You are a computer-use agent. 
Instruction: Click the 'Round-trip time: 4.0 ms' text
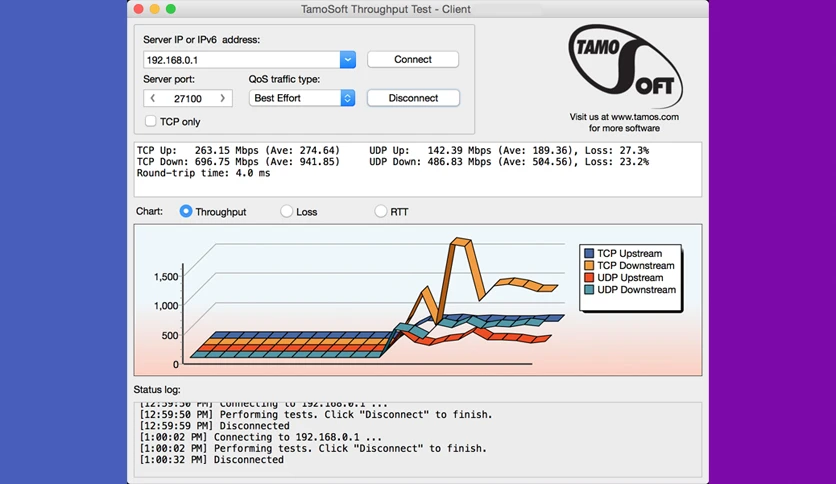pos(203,173)
